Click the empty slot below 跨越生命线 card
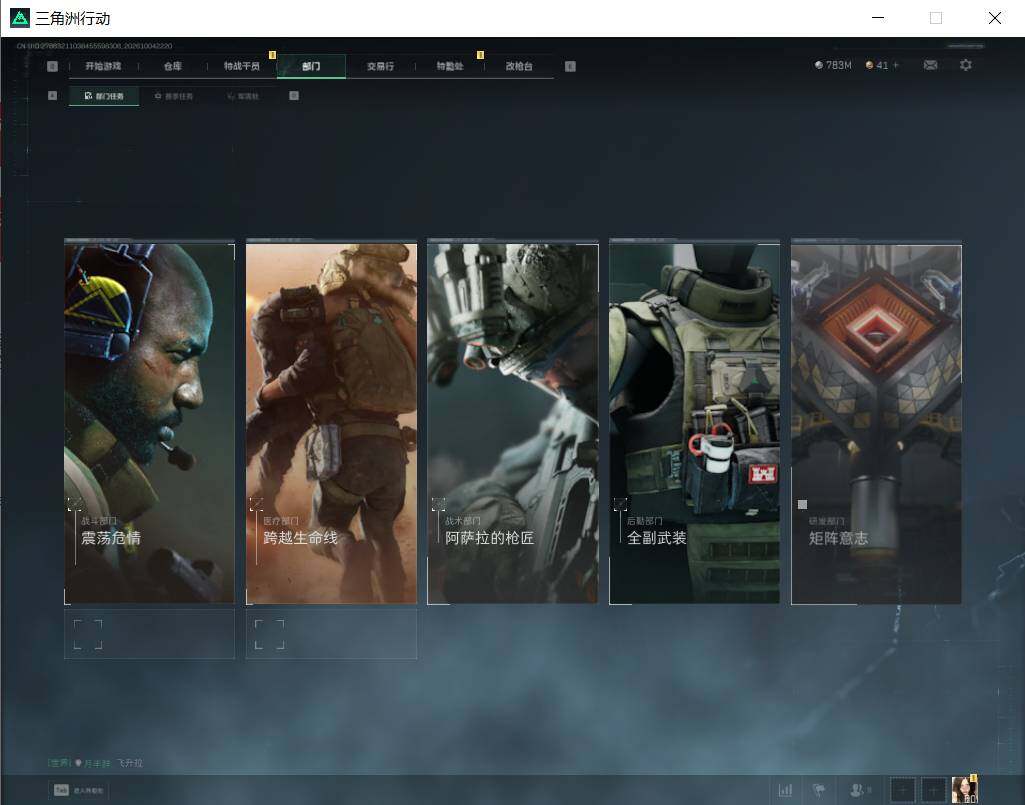 pos(331,634)
